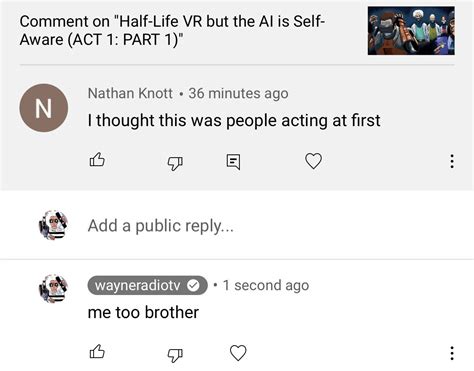
Task: Open Nathan Knott's channel name link
Action: (x=130, y=93)
